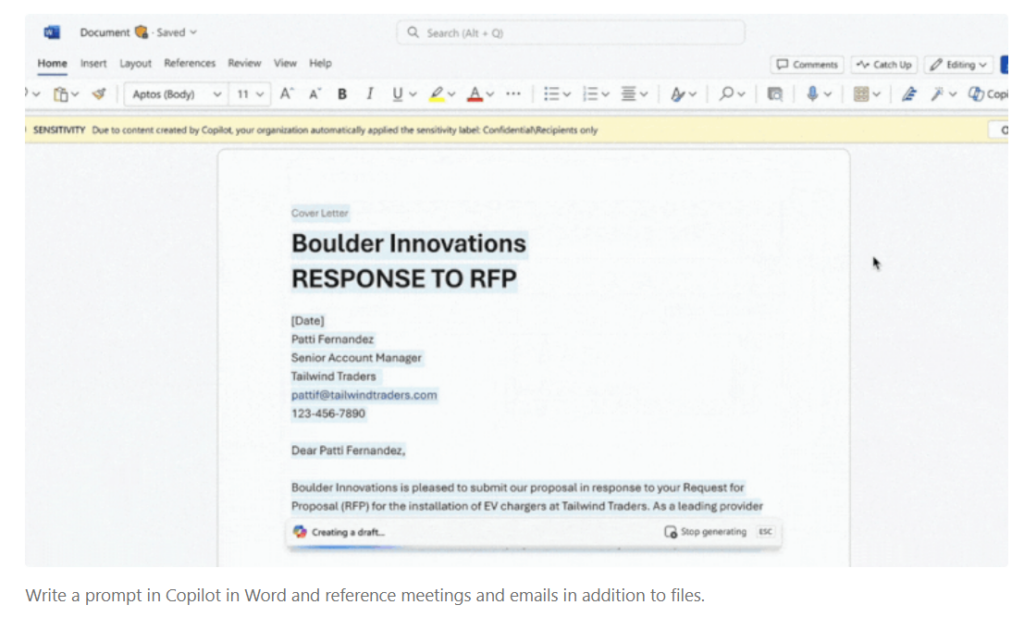Decrease font size with shrink font icon
The image size is (1024, 642).
coord(315,94)
